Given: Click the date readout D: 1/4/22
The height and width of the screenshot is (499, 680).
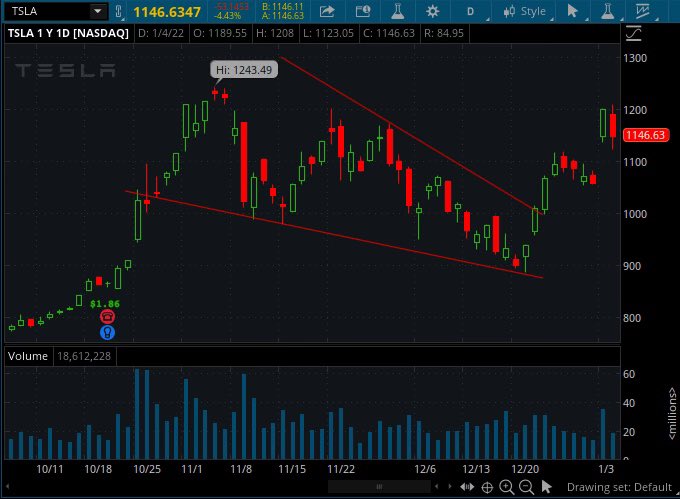Looking at the screenshot, I should point(161,33).
